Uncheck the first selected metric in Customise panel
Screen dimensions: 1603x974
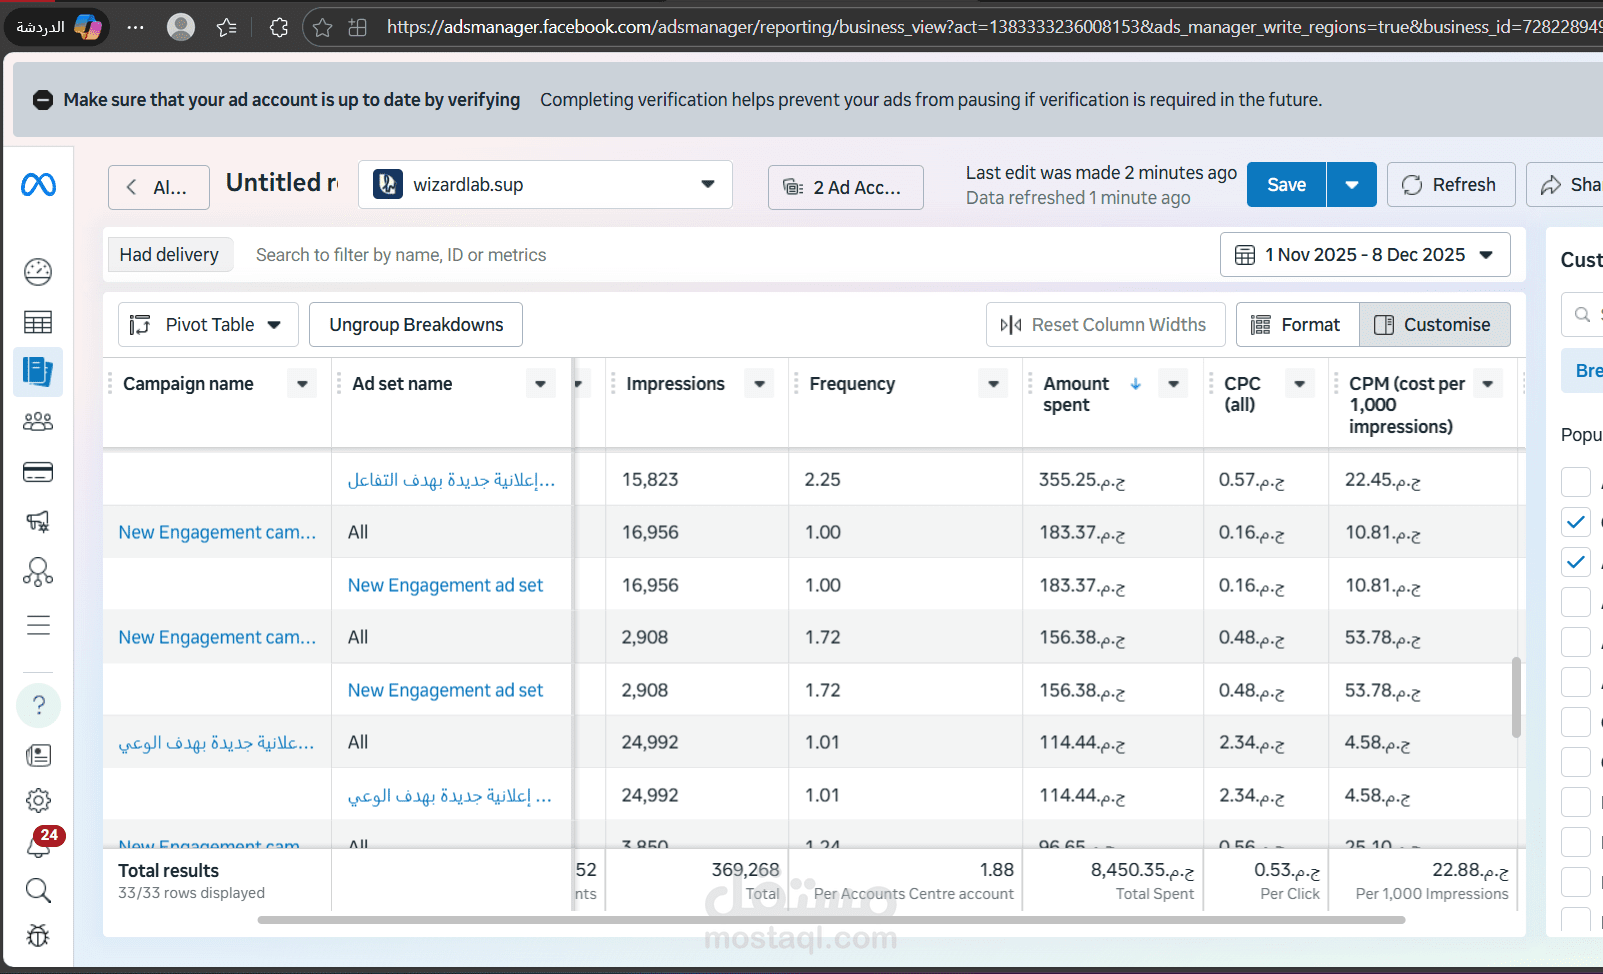1576,521
